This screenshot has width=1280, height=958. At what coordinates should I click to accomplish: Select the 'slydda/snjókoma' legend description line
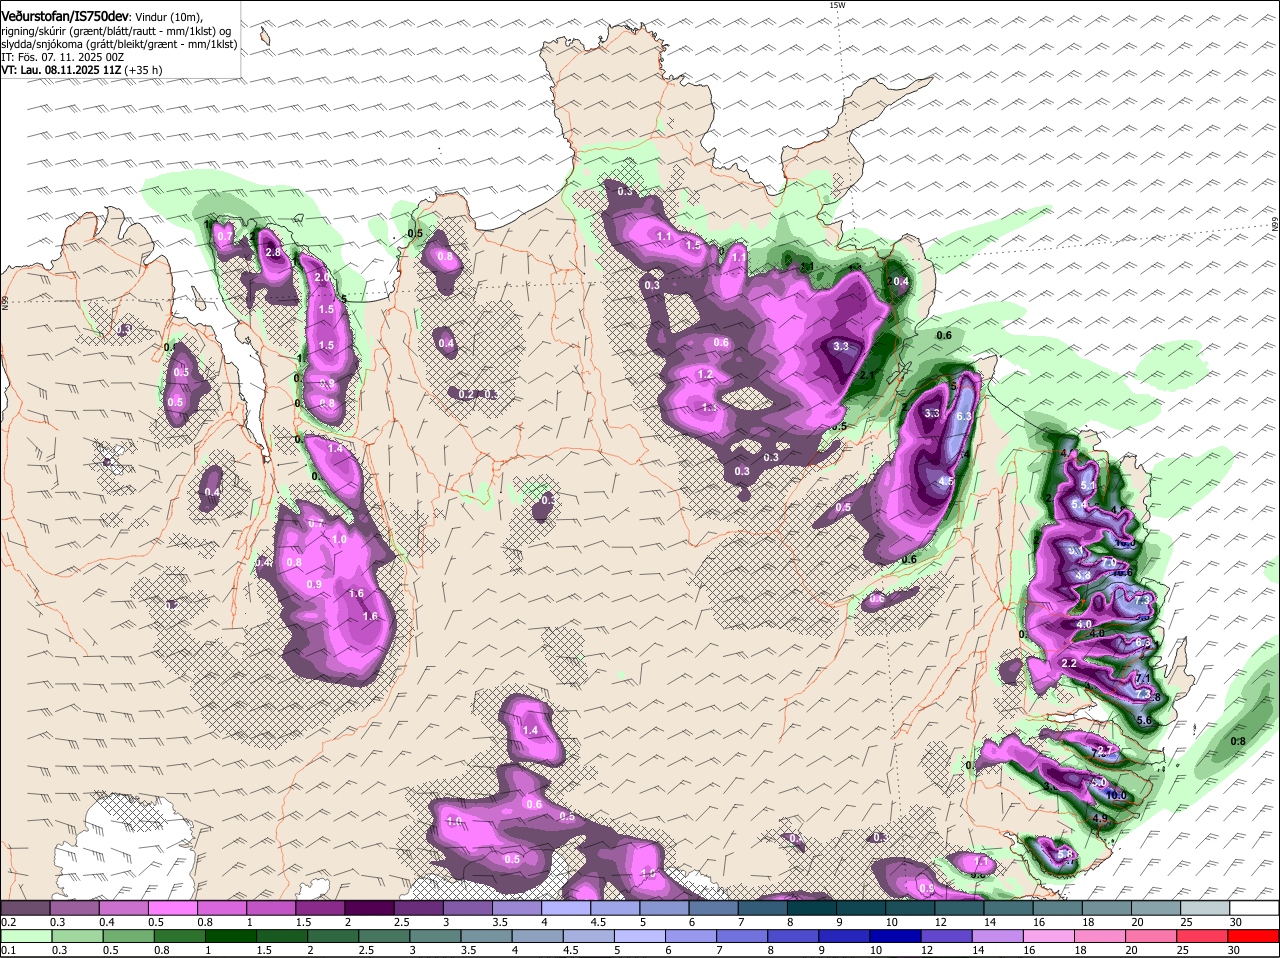click(119, 44)
